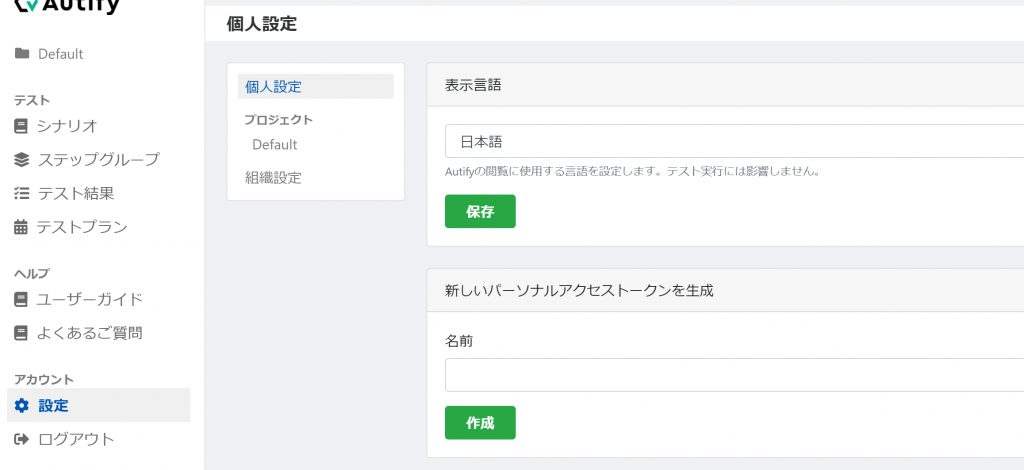Click the ログアウト exit icon
1024x470 pixels.
(x=22, y=439)
